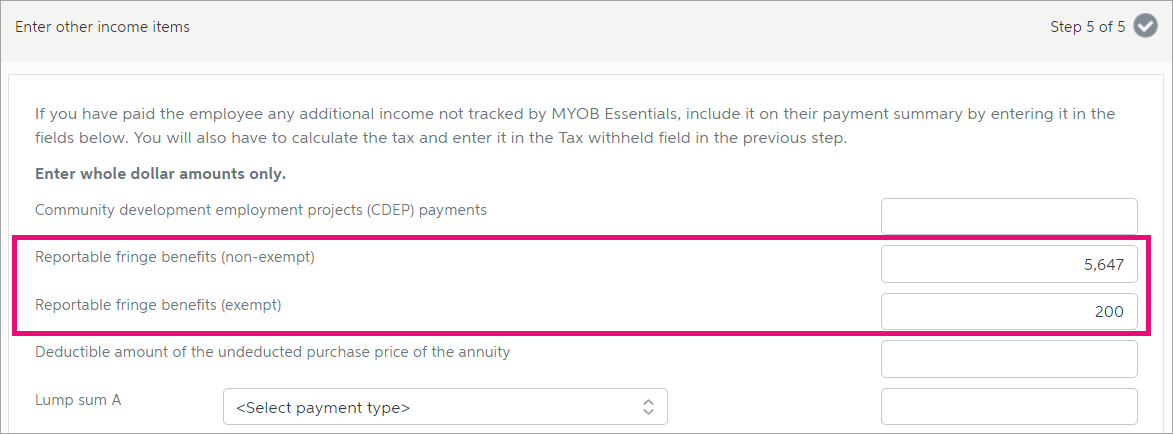1173x434 pixels.
Task: Click the "Reportable fringe benefits (exempt)" label
Action: tap(158, 305)
